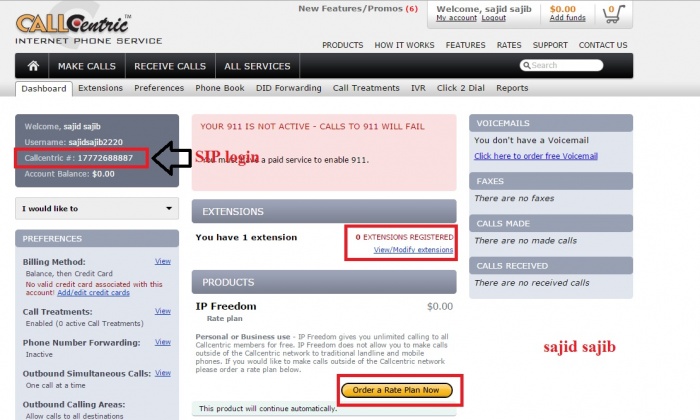Click the EXTENSIONS section header
Screen dimensions: 700x420
[x=324, y=212]
